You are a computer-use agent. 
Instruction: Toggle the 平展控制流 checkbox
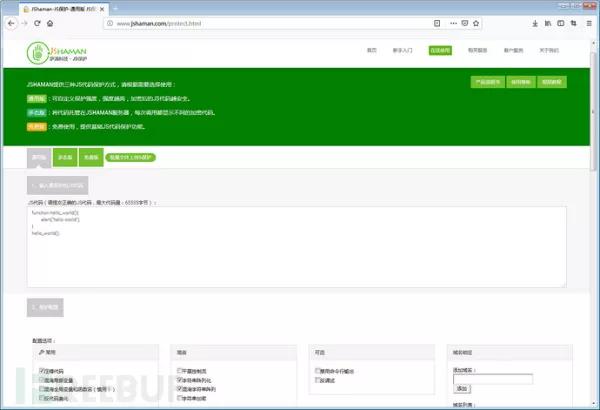point(179,370)
